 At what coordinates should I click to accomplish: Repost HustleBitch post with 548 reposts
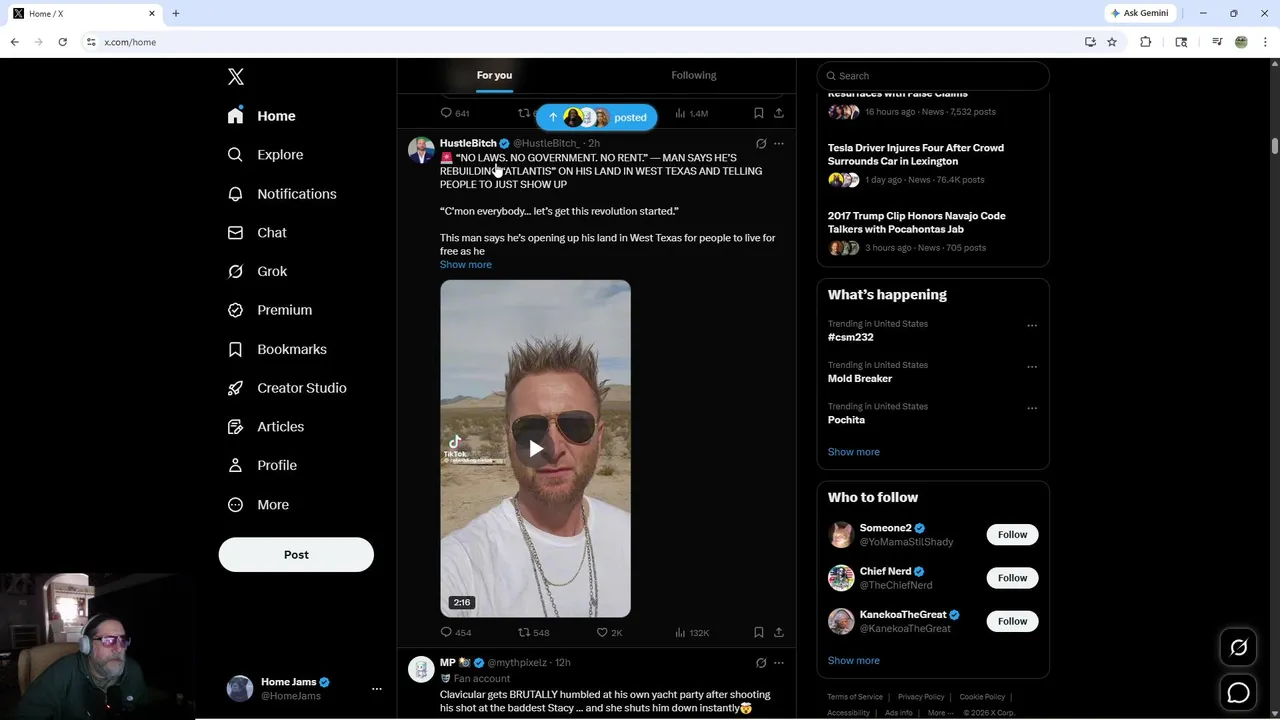[x=534, y=632]
